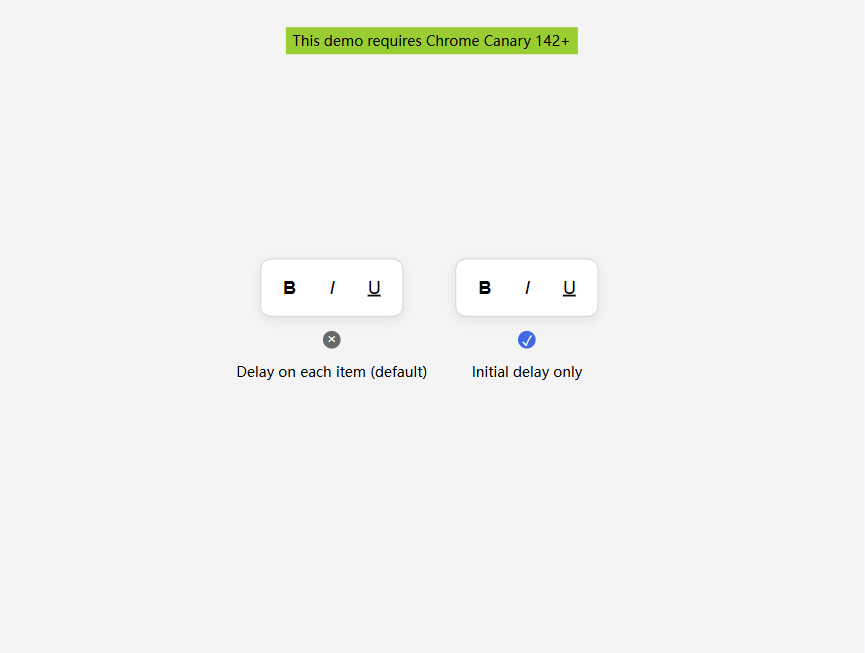Select the "Initial delay only" label
Screen dimensions: 865x653
coord(527,372)
